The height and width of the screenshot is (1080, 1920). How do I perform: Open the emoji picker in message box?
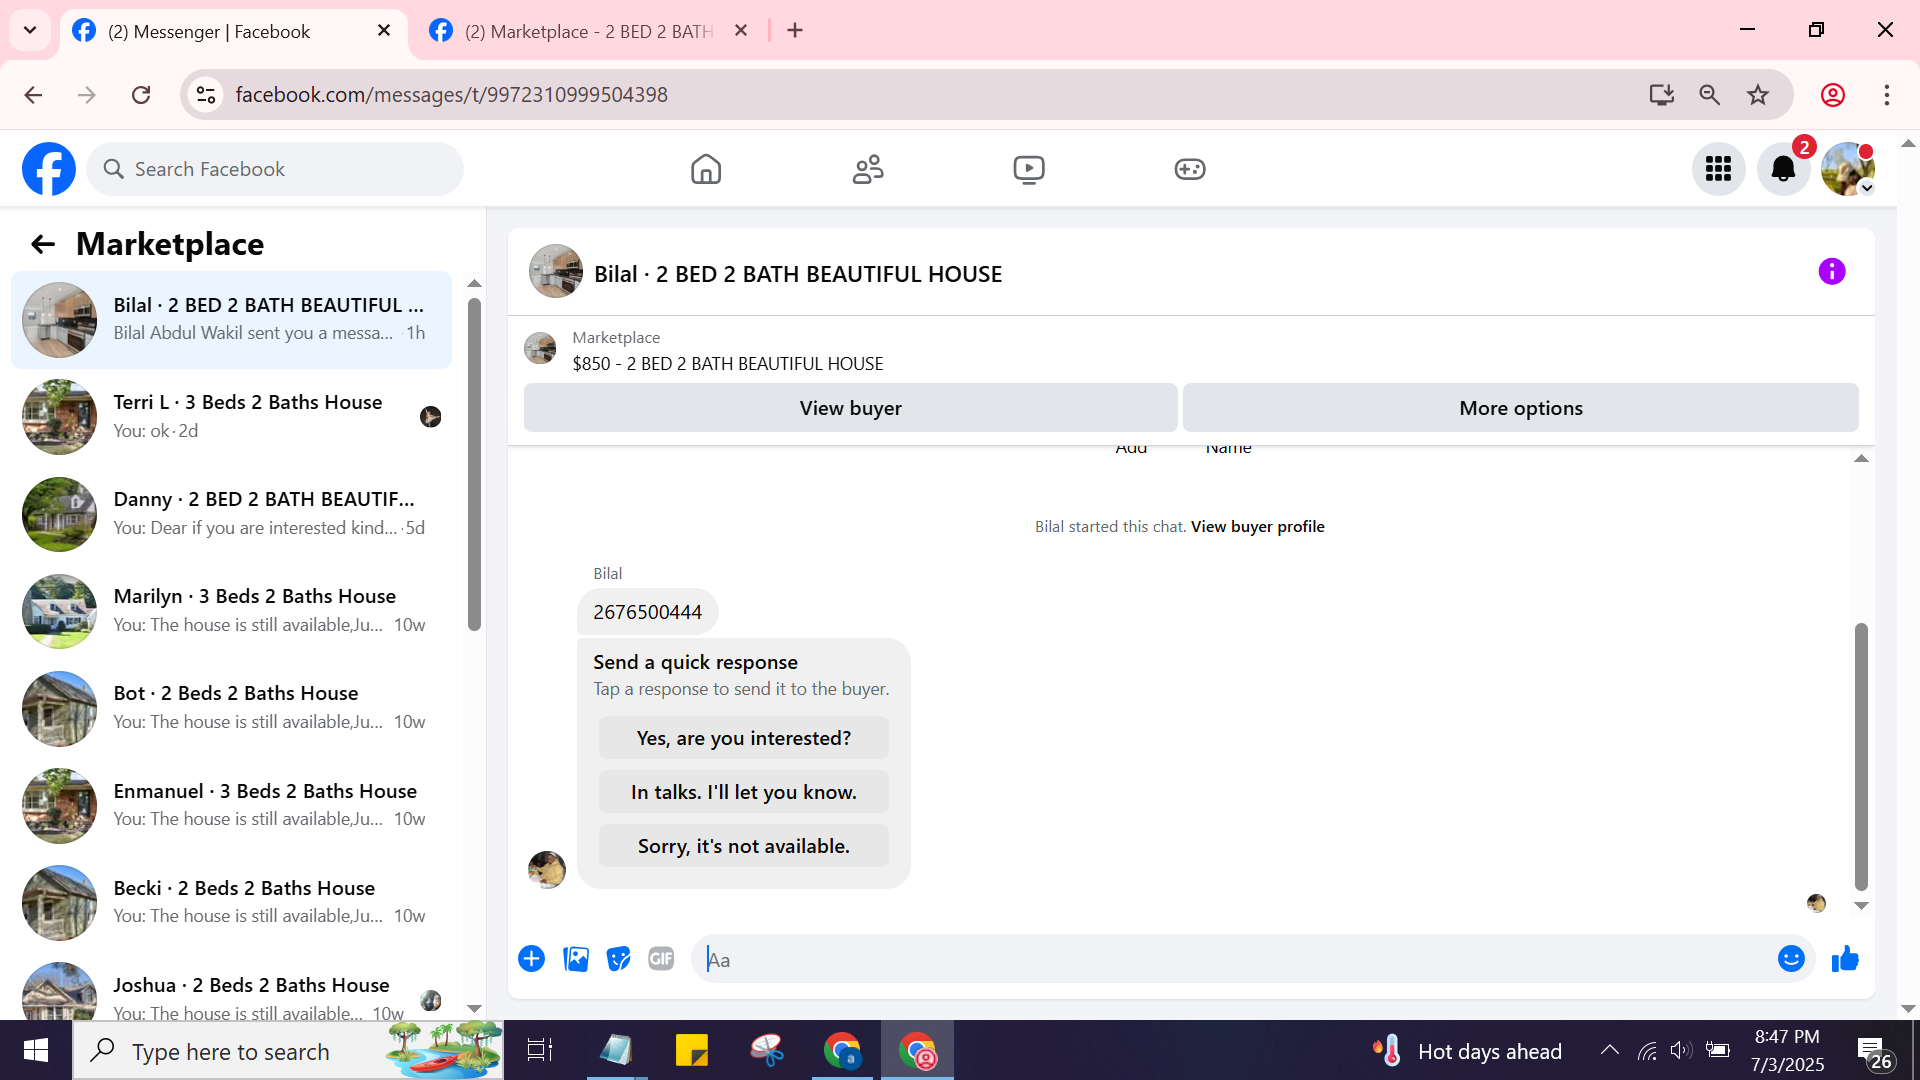click(x=1791, y=959)
